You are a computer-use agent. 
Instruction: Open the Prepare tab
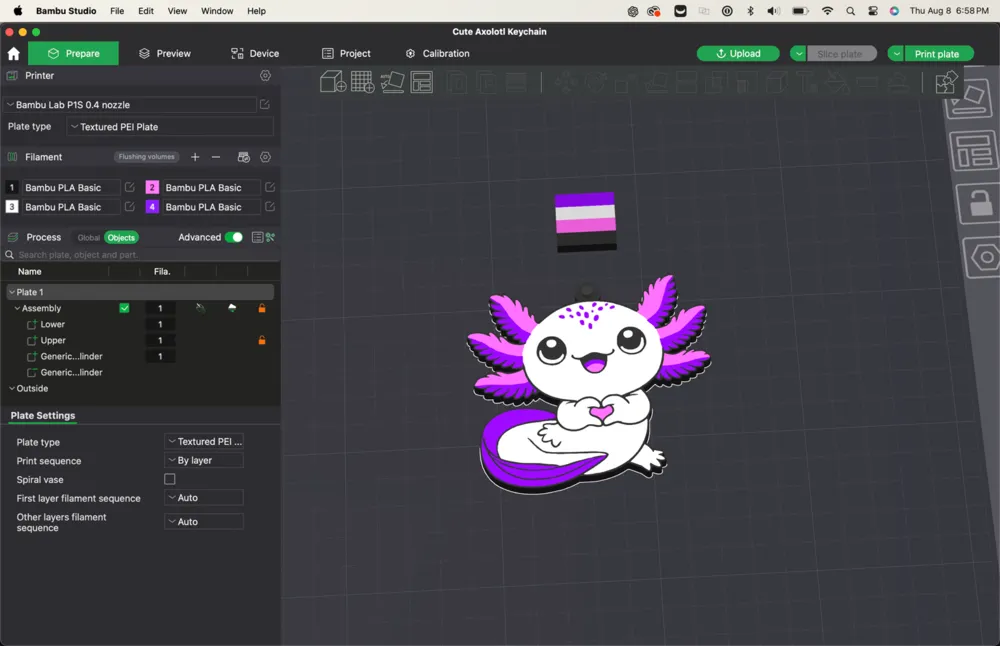[x=73, y=54]
